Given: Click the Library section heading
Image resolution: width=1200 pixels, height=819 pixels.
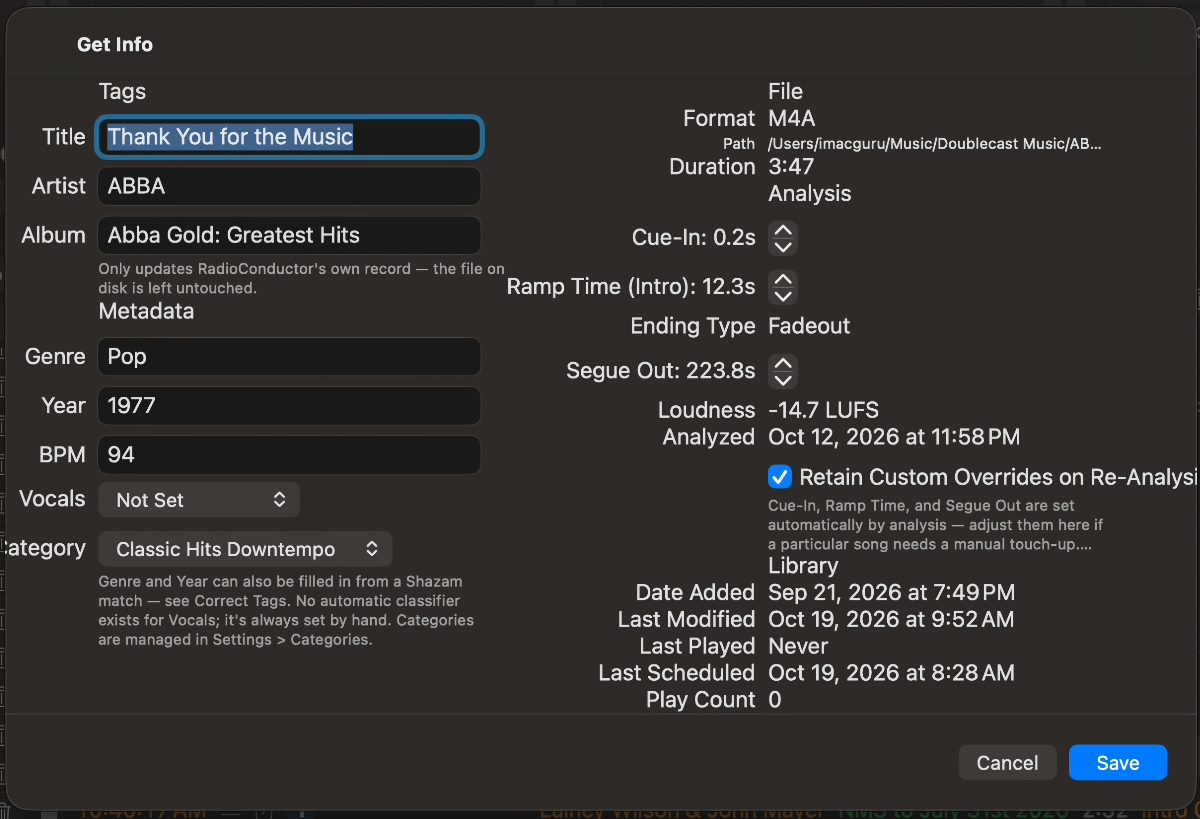Looking at the screenshot, I should pyautogui.click(x=803, y=566).
